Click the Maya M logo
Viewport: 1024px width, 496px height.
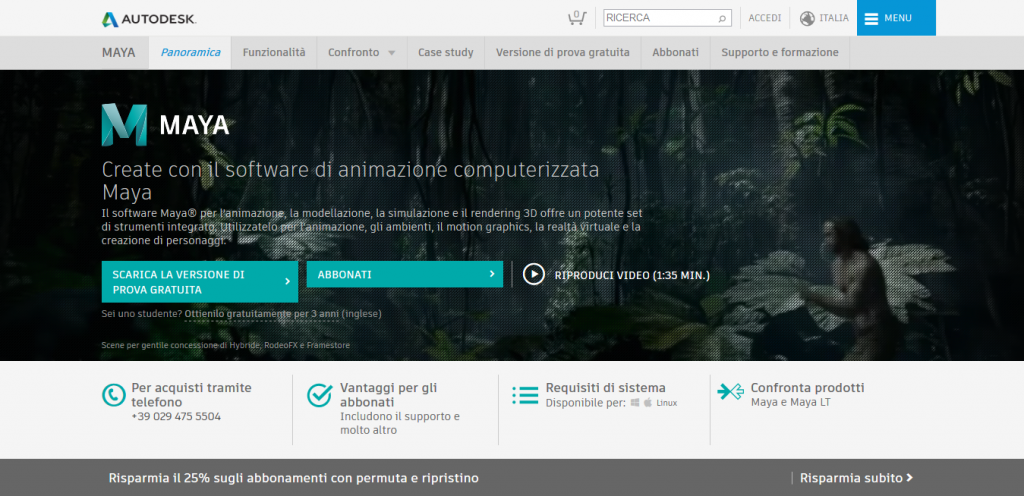click(124, 125)
